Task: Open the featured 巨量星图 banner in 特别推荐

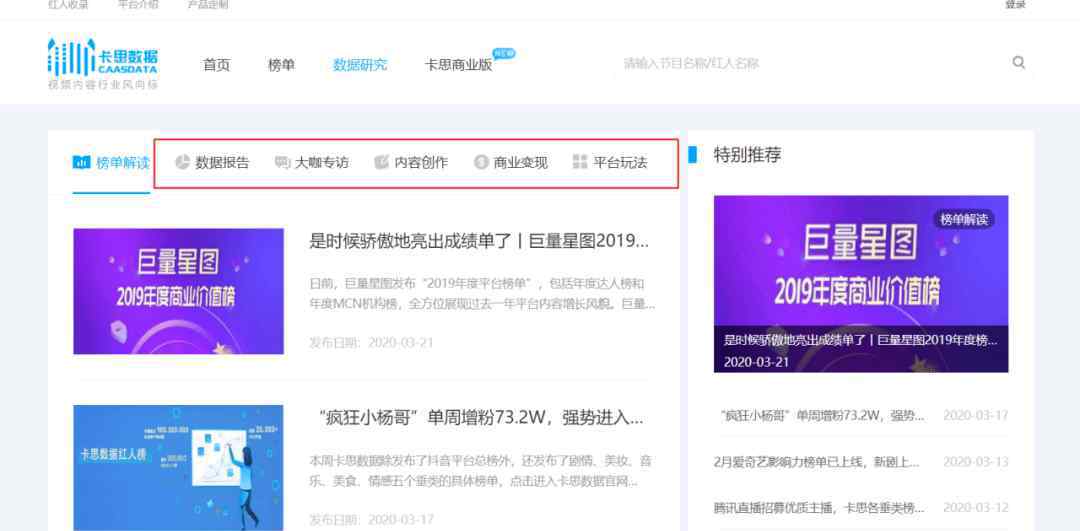Action: (x=861, y=284)
